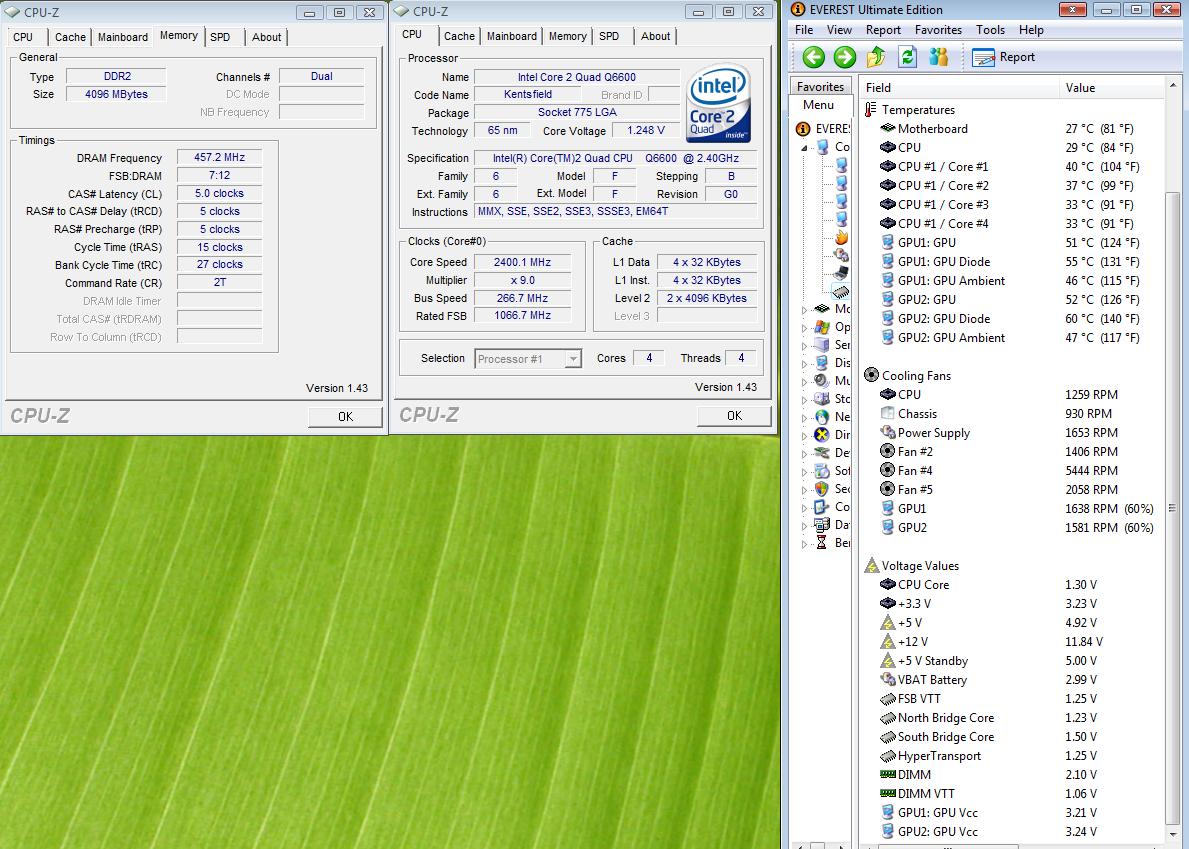This screenshot has width=1189, height=849.
Task: Open the Help menu in EVEREST
Action: [x=1031, y=30]
